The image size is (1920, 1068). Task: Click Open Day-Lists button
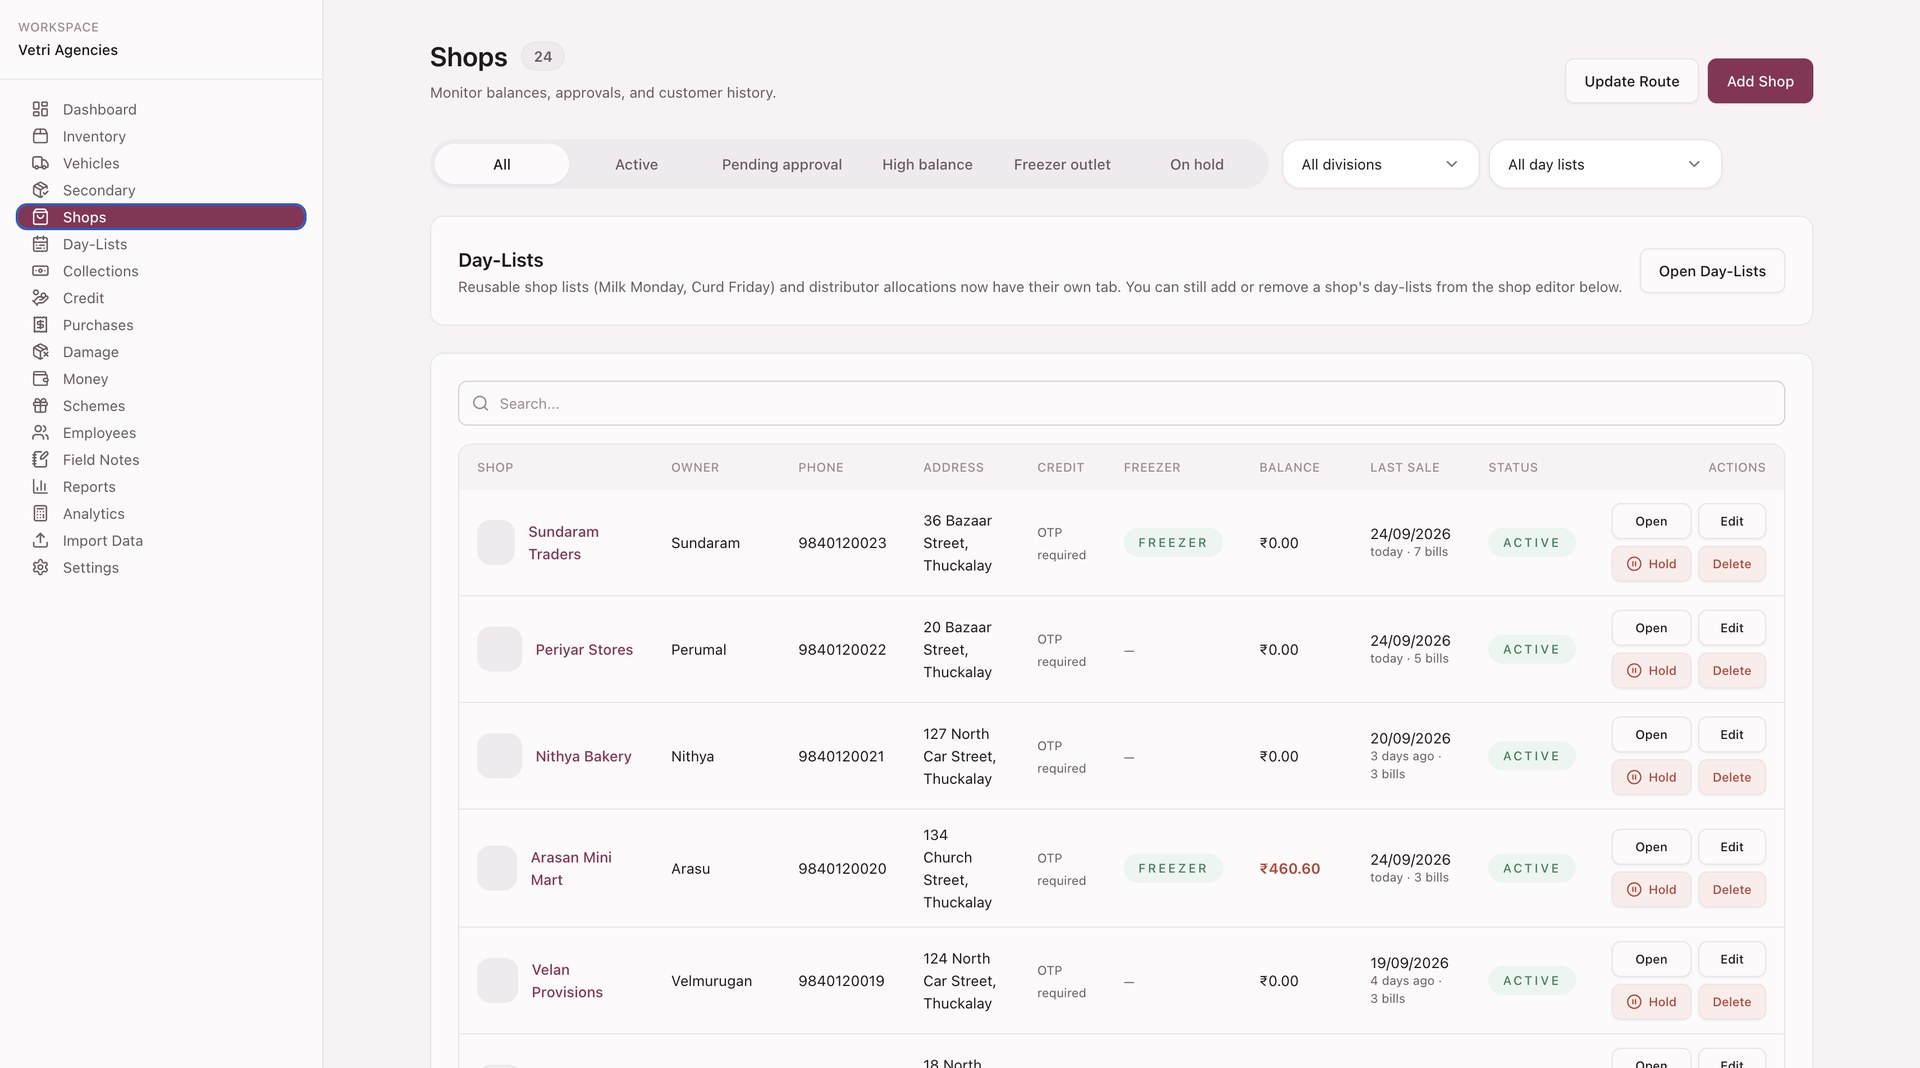1712,271
